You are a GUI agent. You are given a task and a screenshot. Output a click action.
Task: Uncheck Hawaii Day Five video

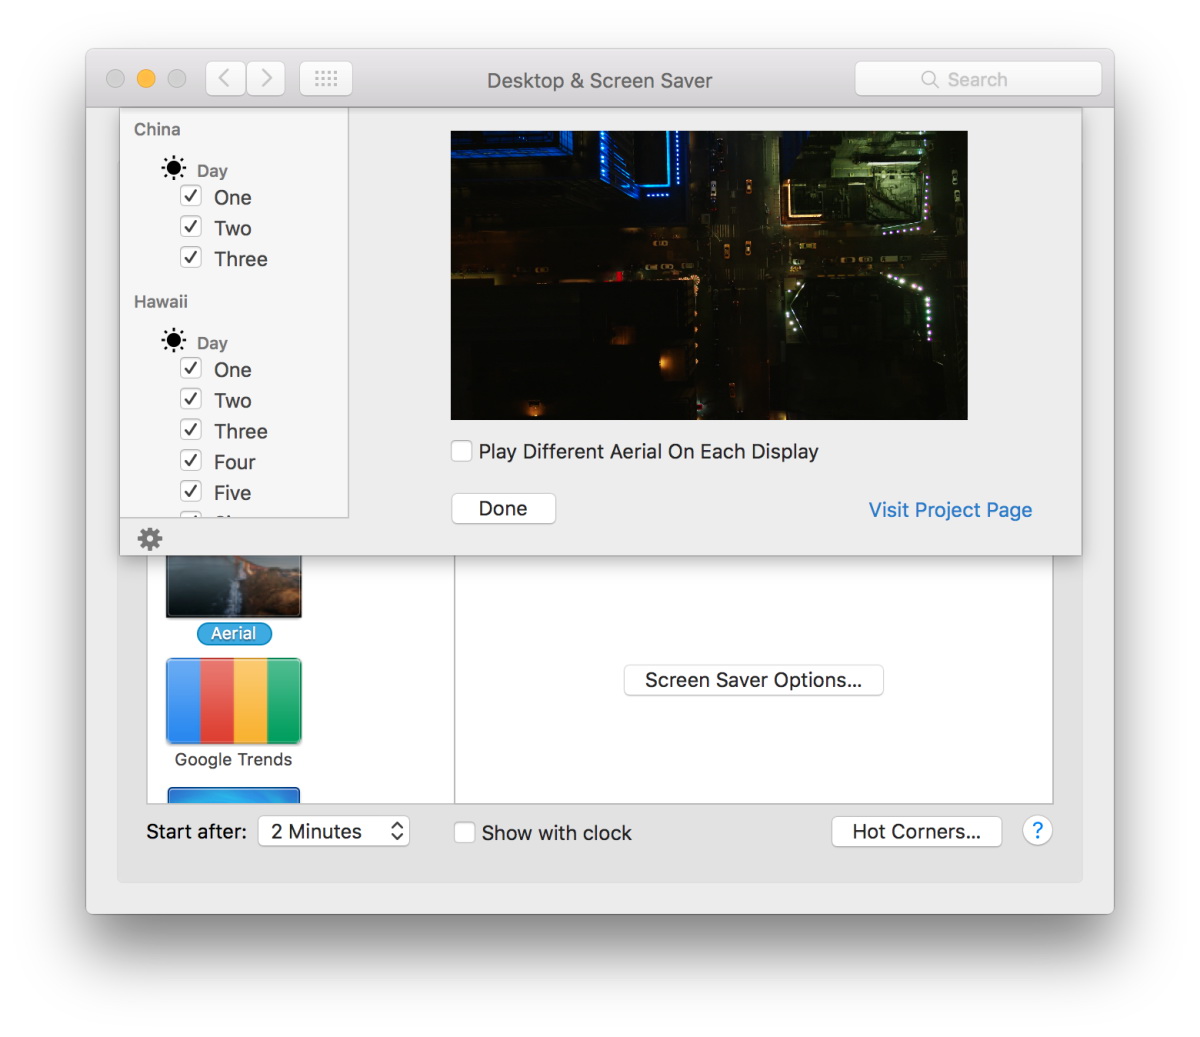click(191, 491)
